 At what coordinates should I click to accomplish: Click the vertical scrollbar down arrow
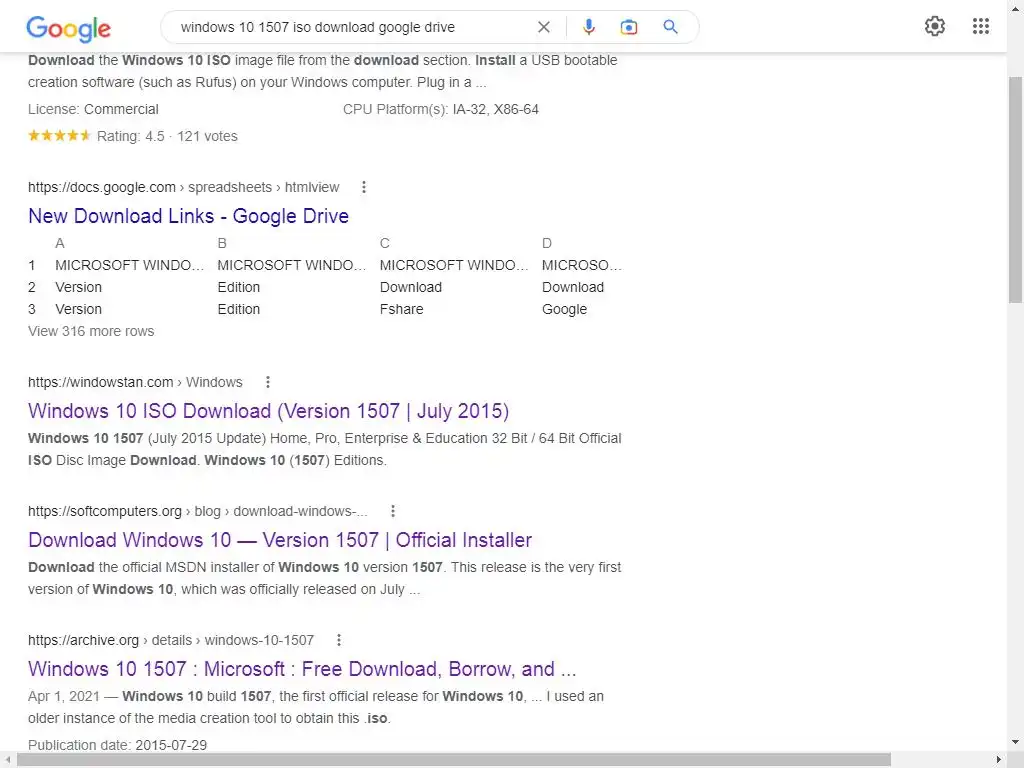click(1016, 742)
